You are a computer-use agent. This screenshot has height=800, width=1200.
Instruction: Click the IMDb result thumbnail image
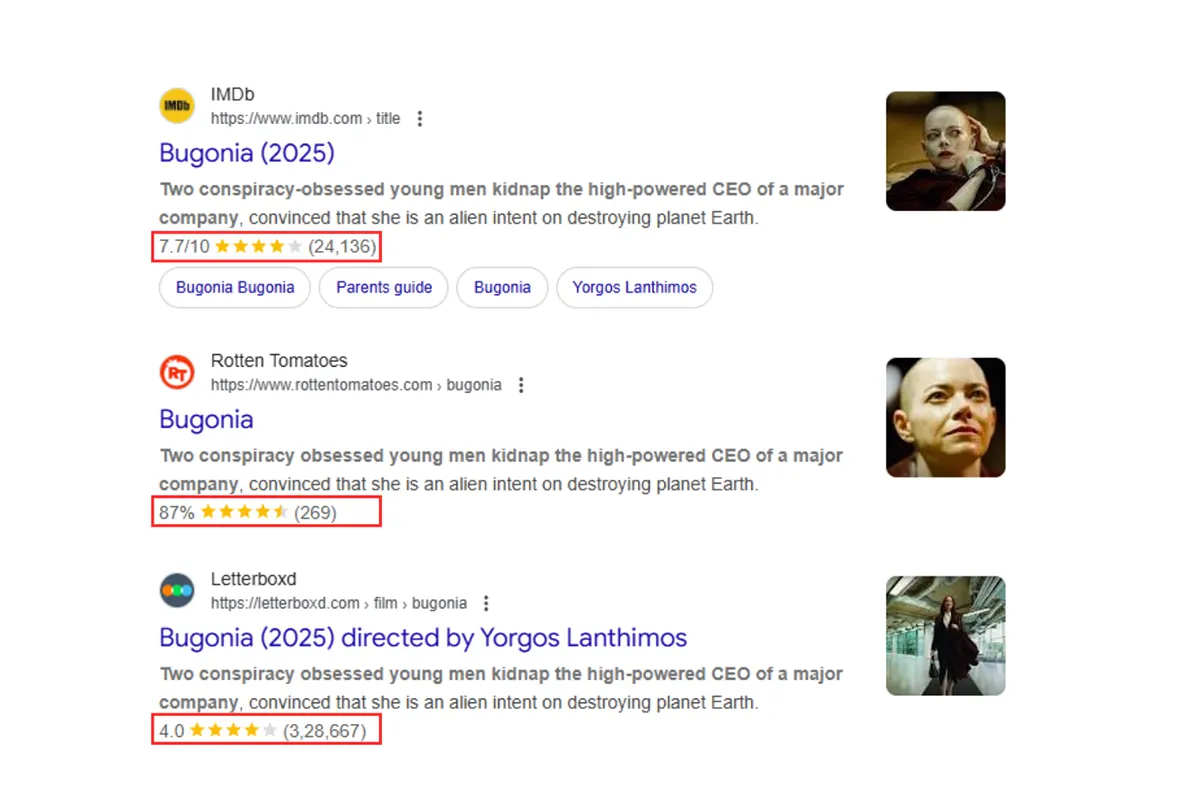[x=945, y=151]
